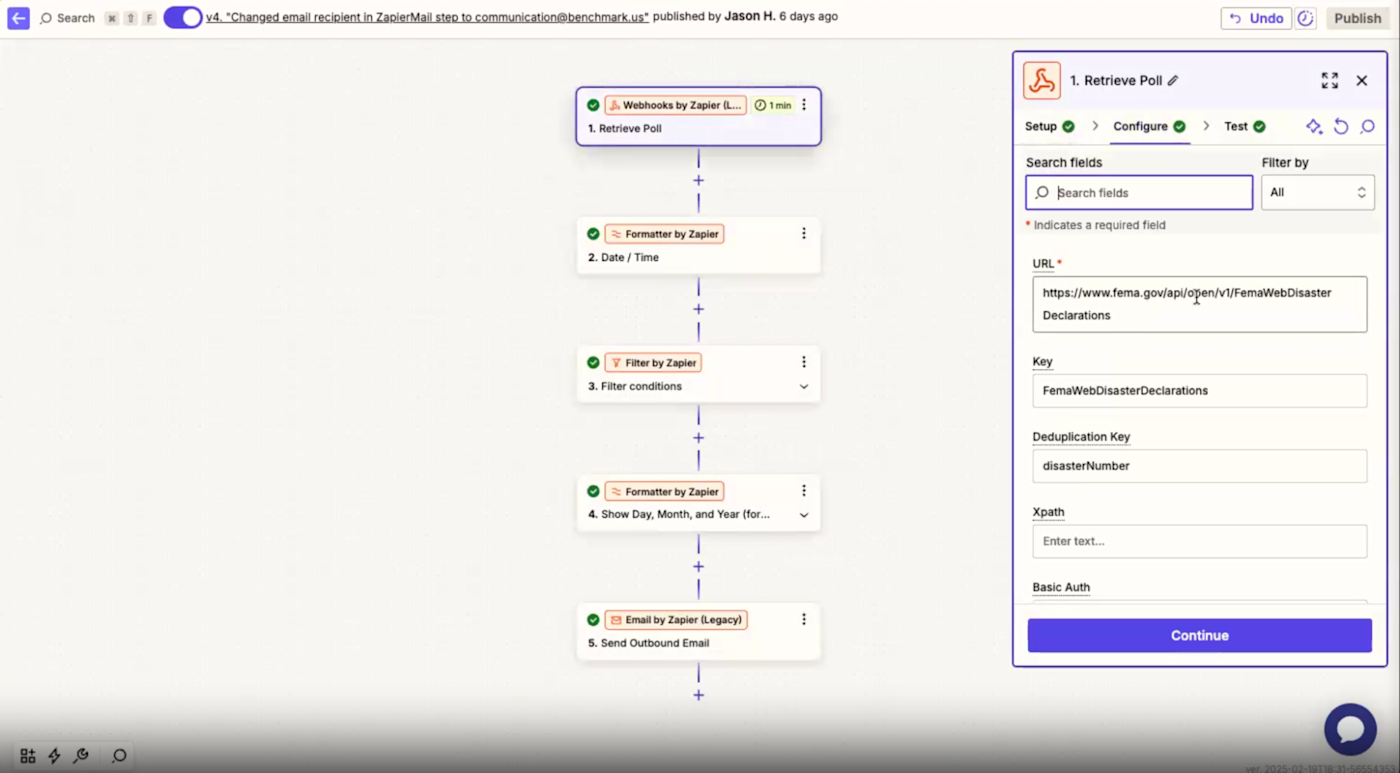Switch to the Configure tab
The height and width of the screenshot is (773, 1400).
click(1150, 127)
